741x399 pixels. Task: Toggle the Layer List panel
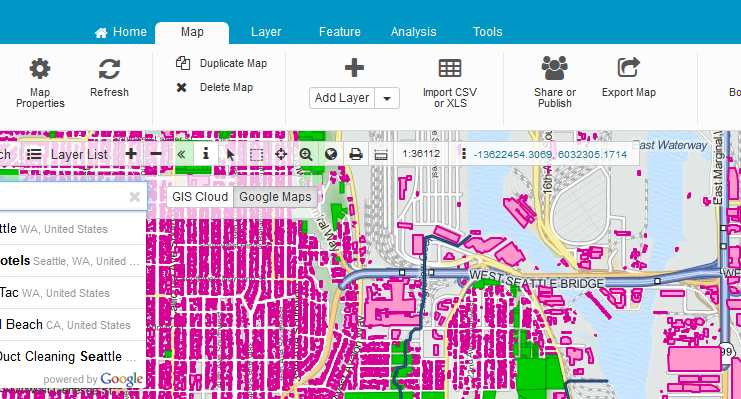tap(67, 155)
